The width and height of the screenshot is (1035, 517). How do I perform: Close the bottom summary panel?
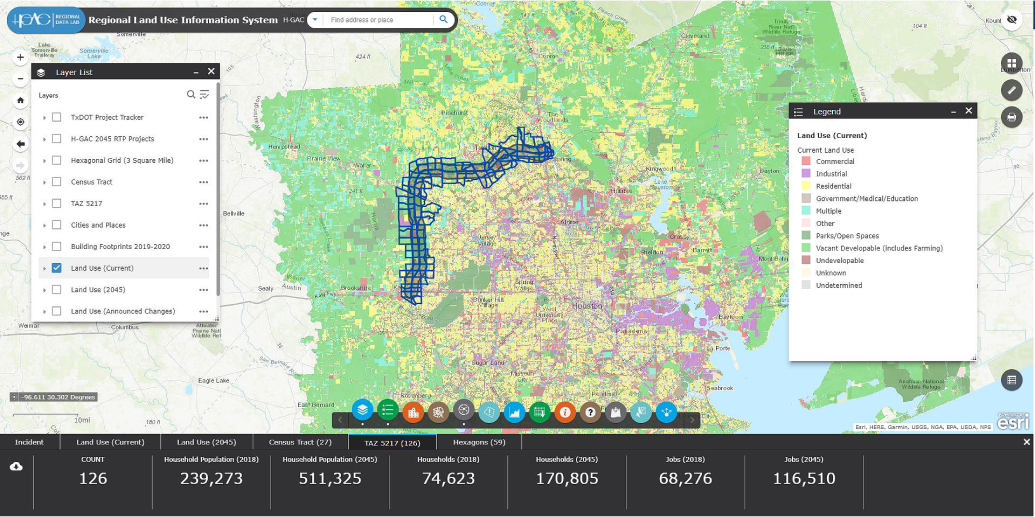1026,442
